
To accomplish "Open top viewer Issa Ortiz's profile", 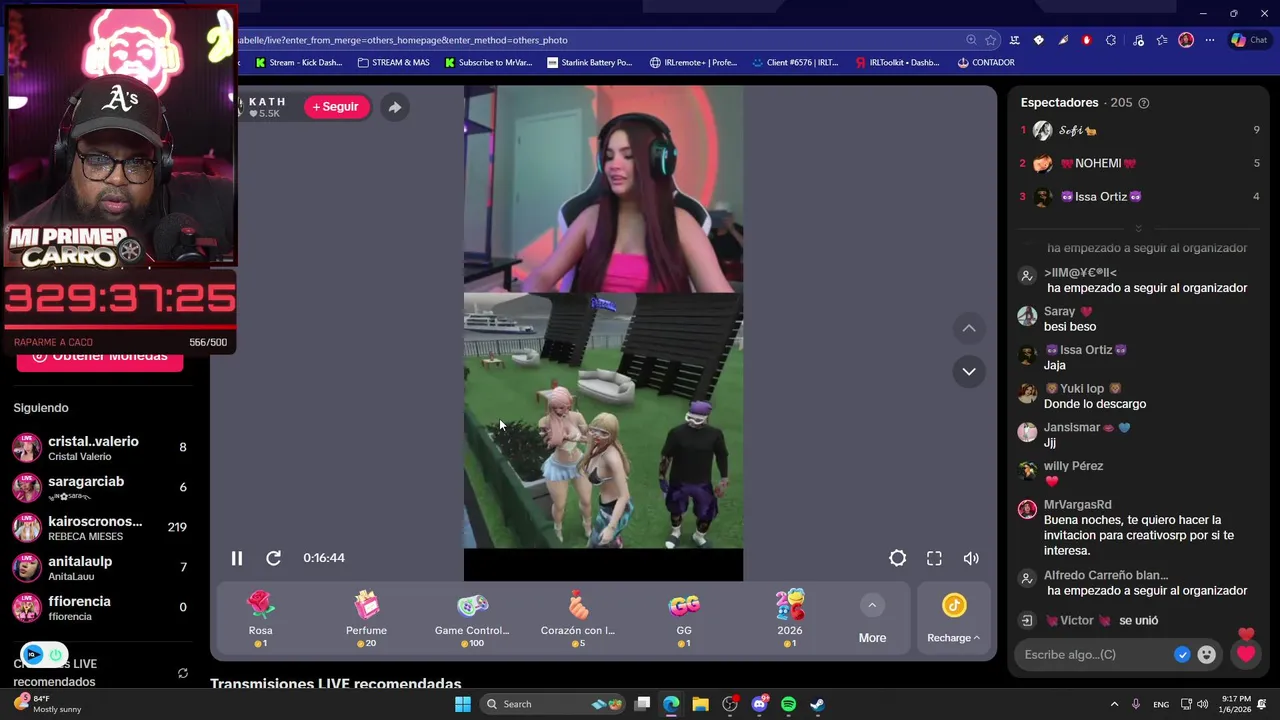I will coord(1100,197).
